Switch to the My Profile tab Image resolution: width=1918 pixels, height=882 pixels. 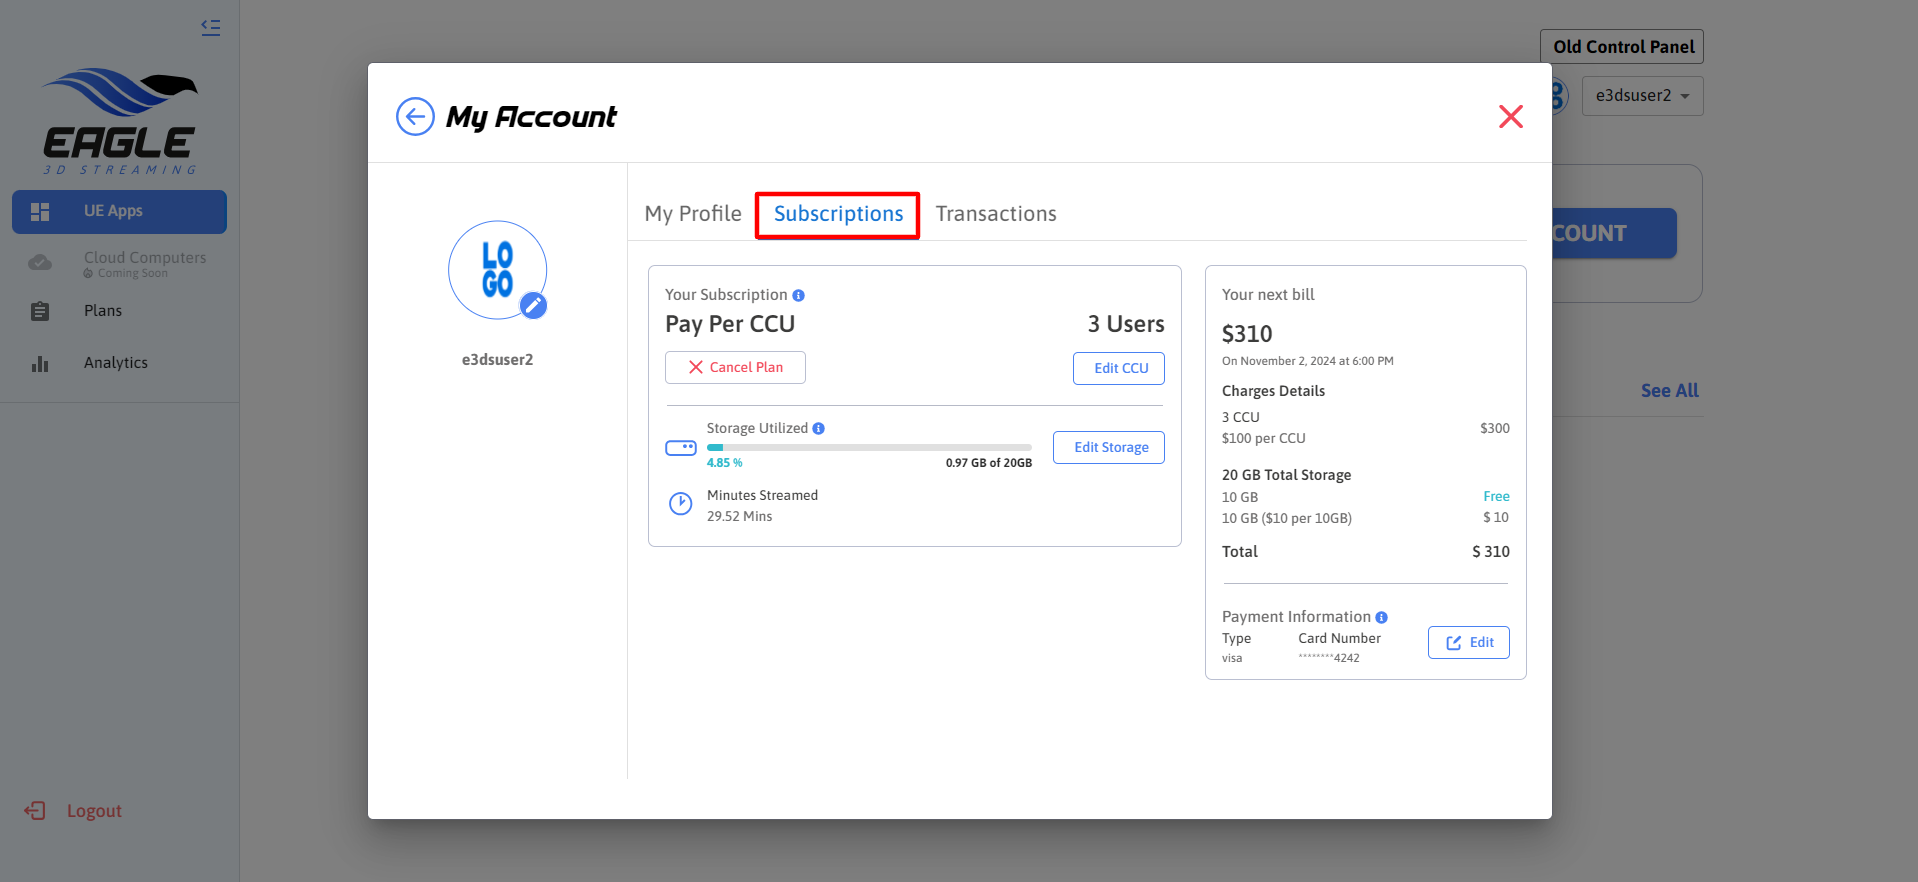tap(693, 214)
